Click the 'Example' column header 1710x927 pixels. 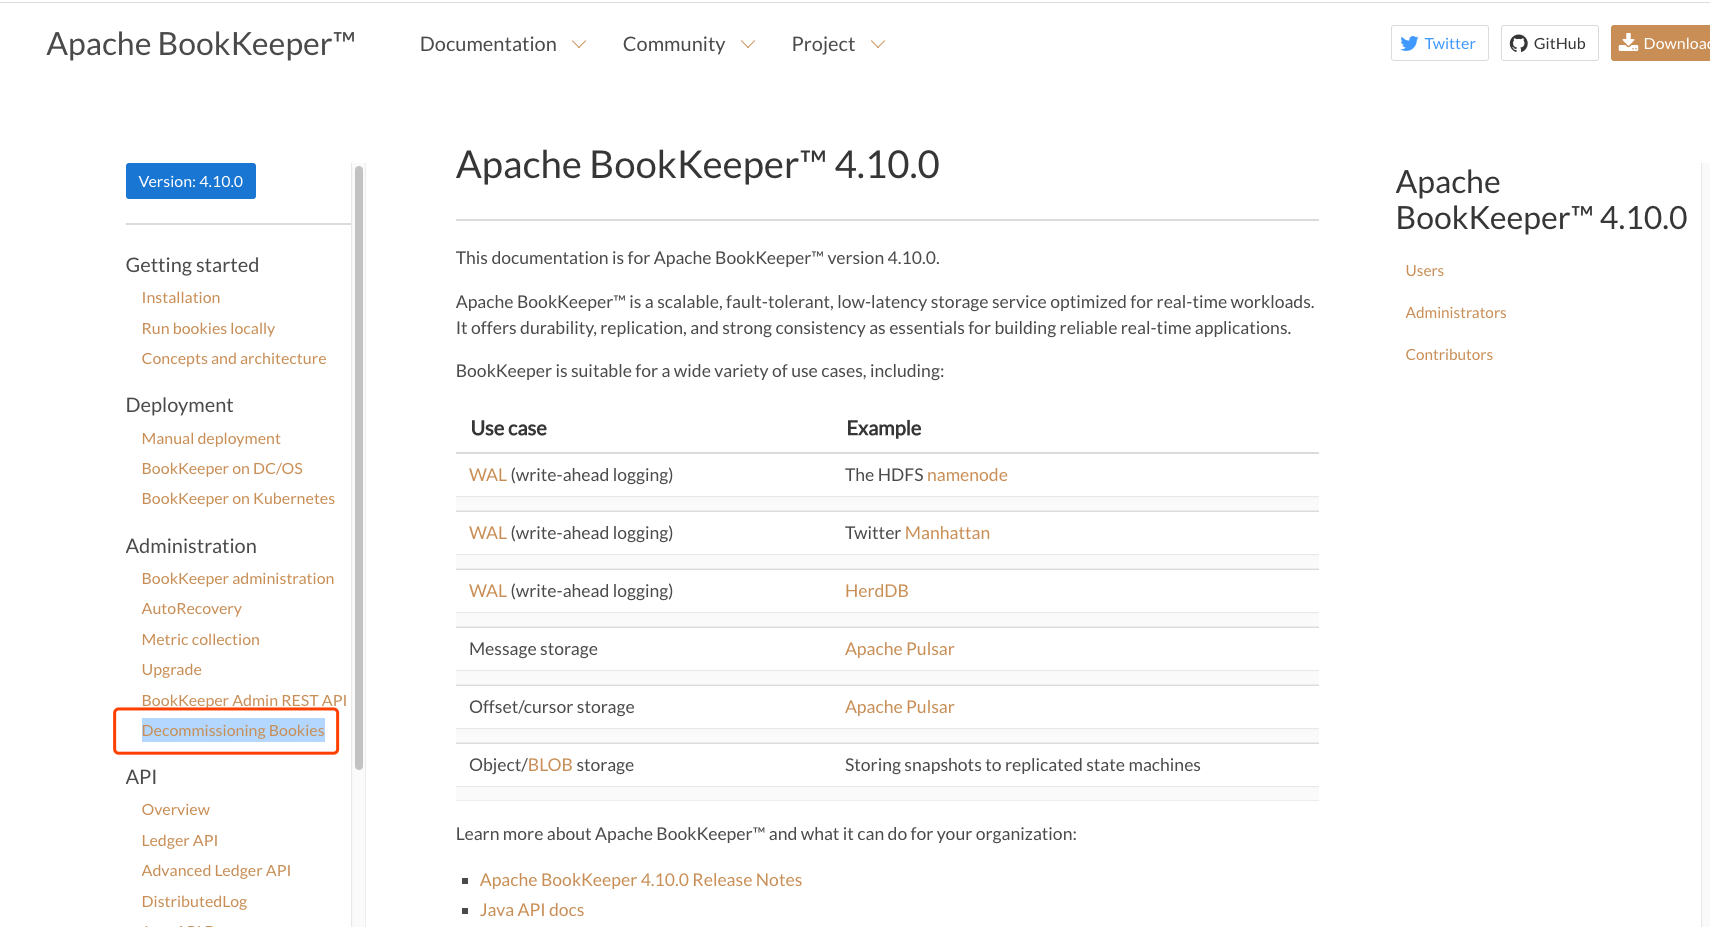tap(884, 428)
